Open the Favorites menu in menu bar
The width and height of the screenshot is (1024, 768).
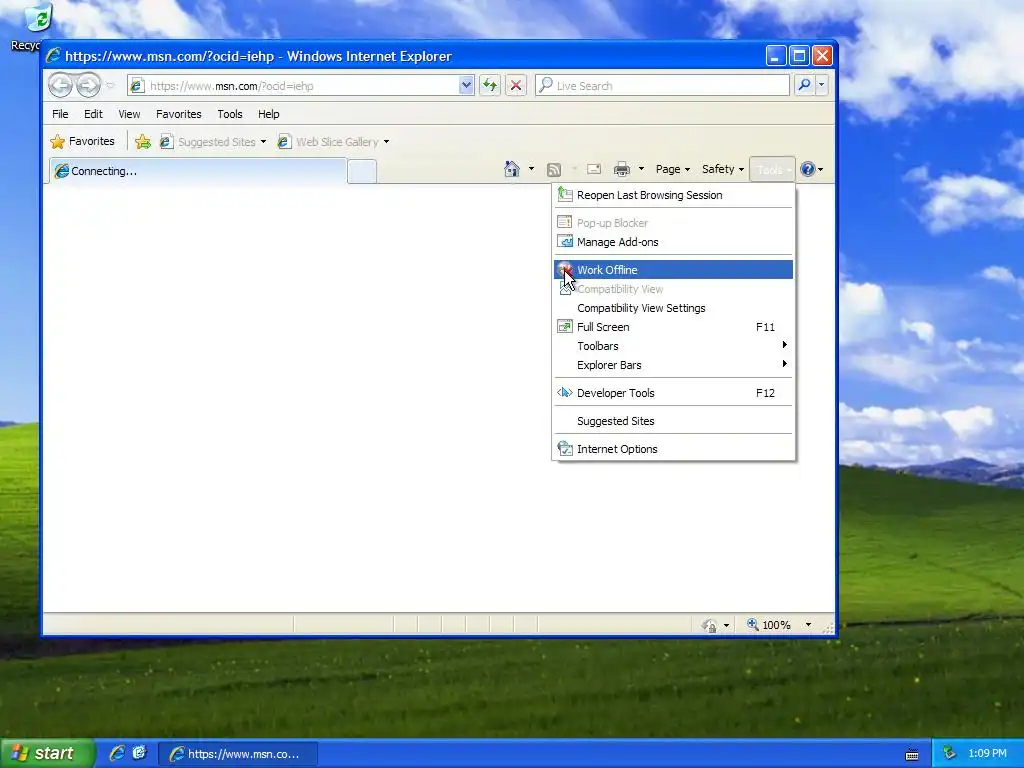(179, 114)
